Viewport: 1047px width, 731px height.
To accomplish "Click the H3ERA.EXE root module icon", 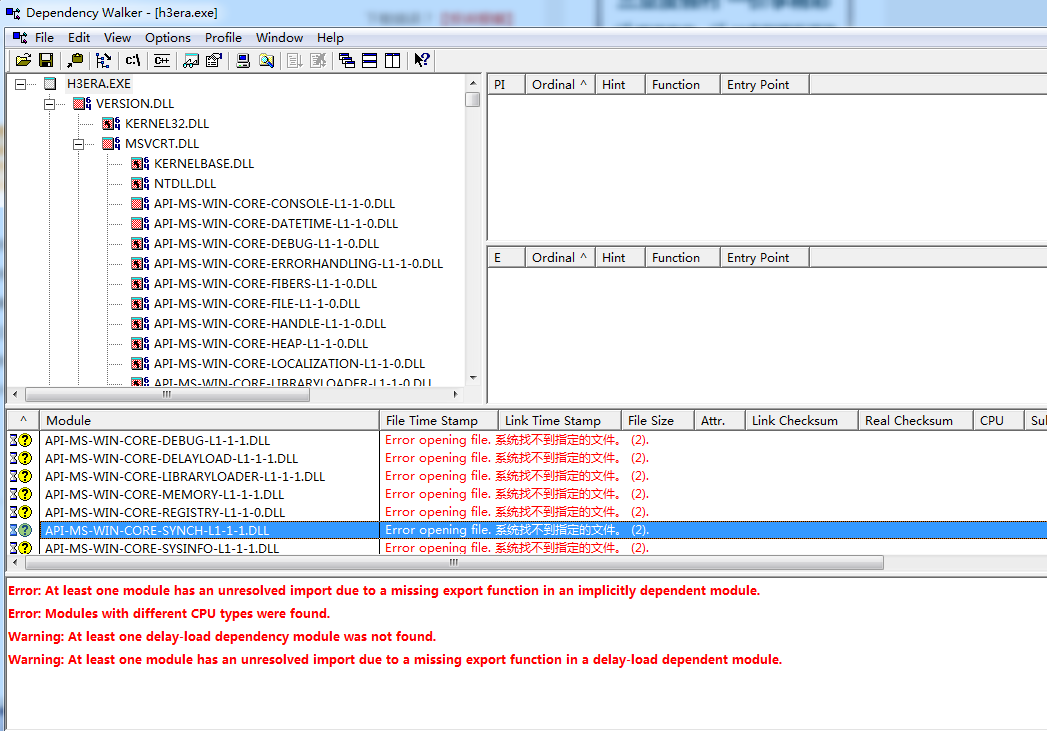I will click(x=50, y=83).
